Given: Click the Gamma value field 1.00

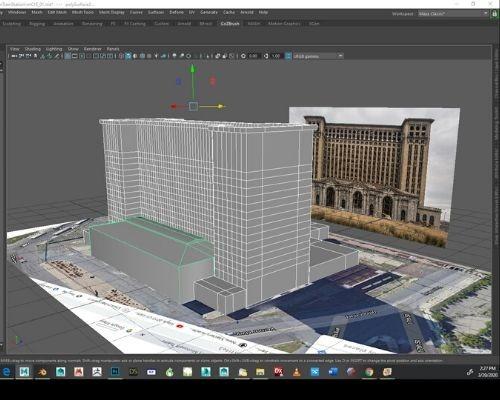Looking at the screenshot, I should pyautogui.click(x=276, y=56).
